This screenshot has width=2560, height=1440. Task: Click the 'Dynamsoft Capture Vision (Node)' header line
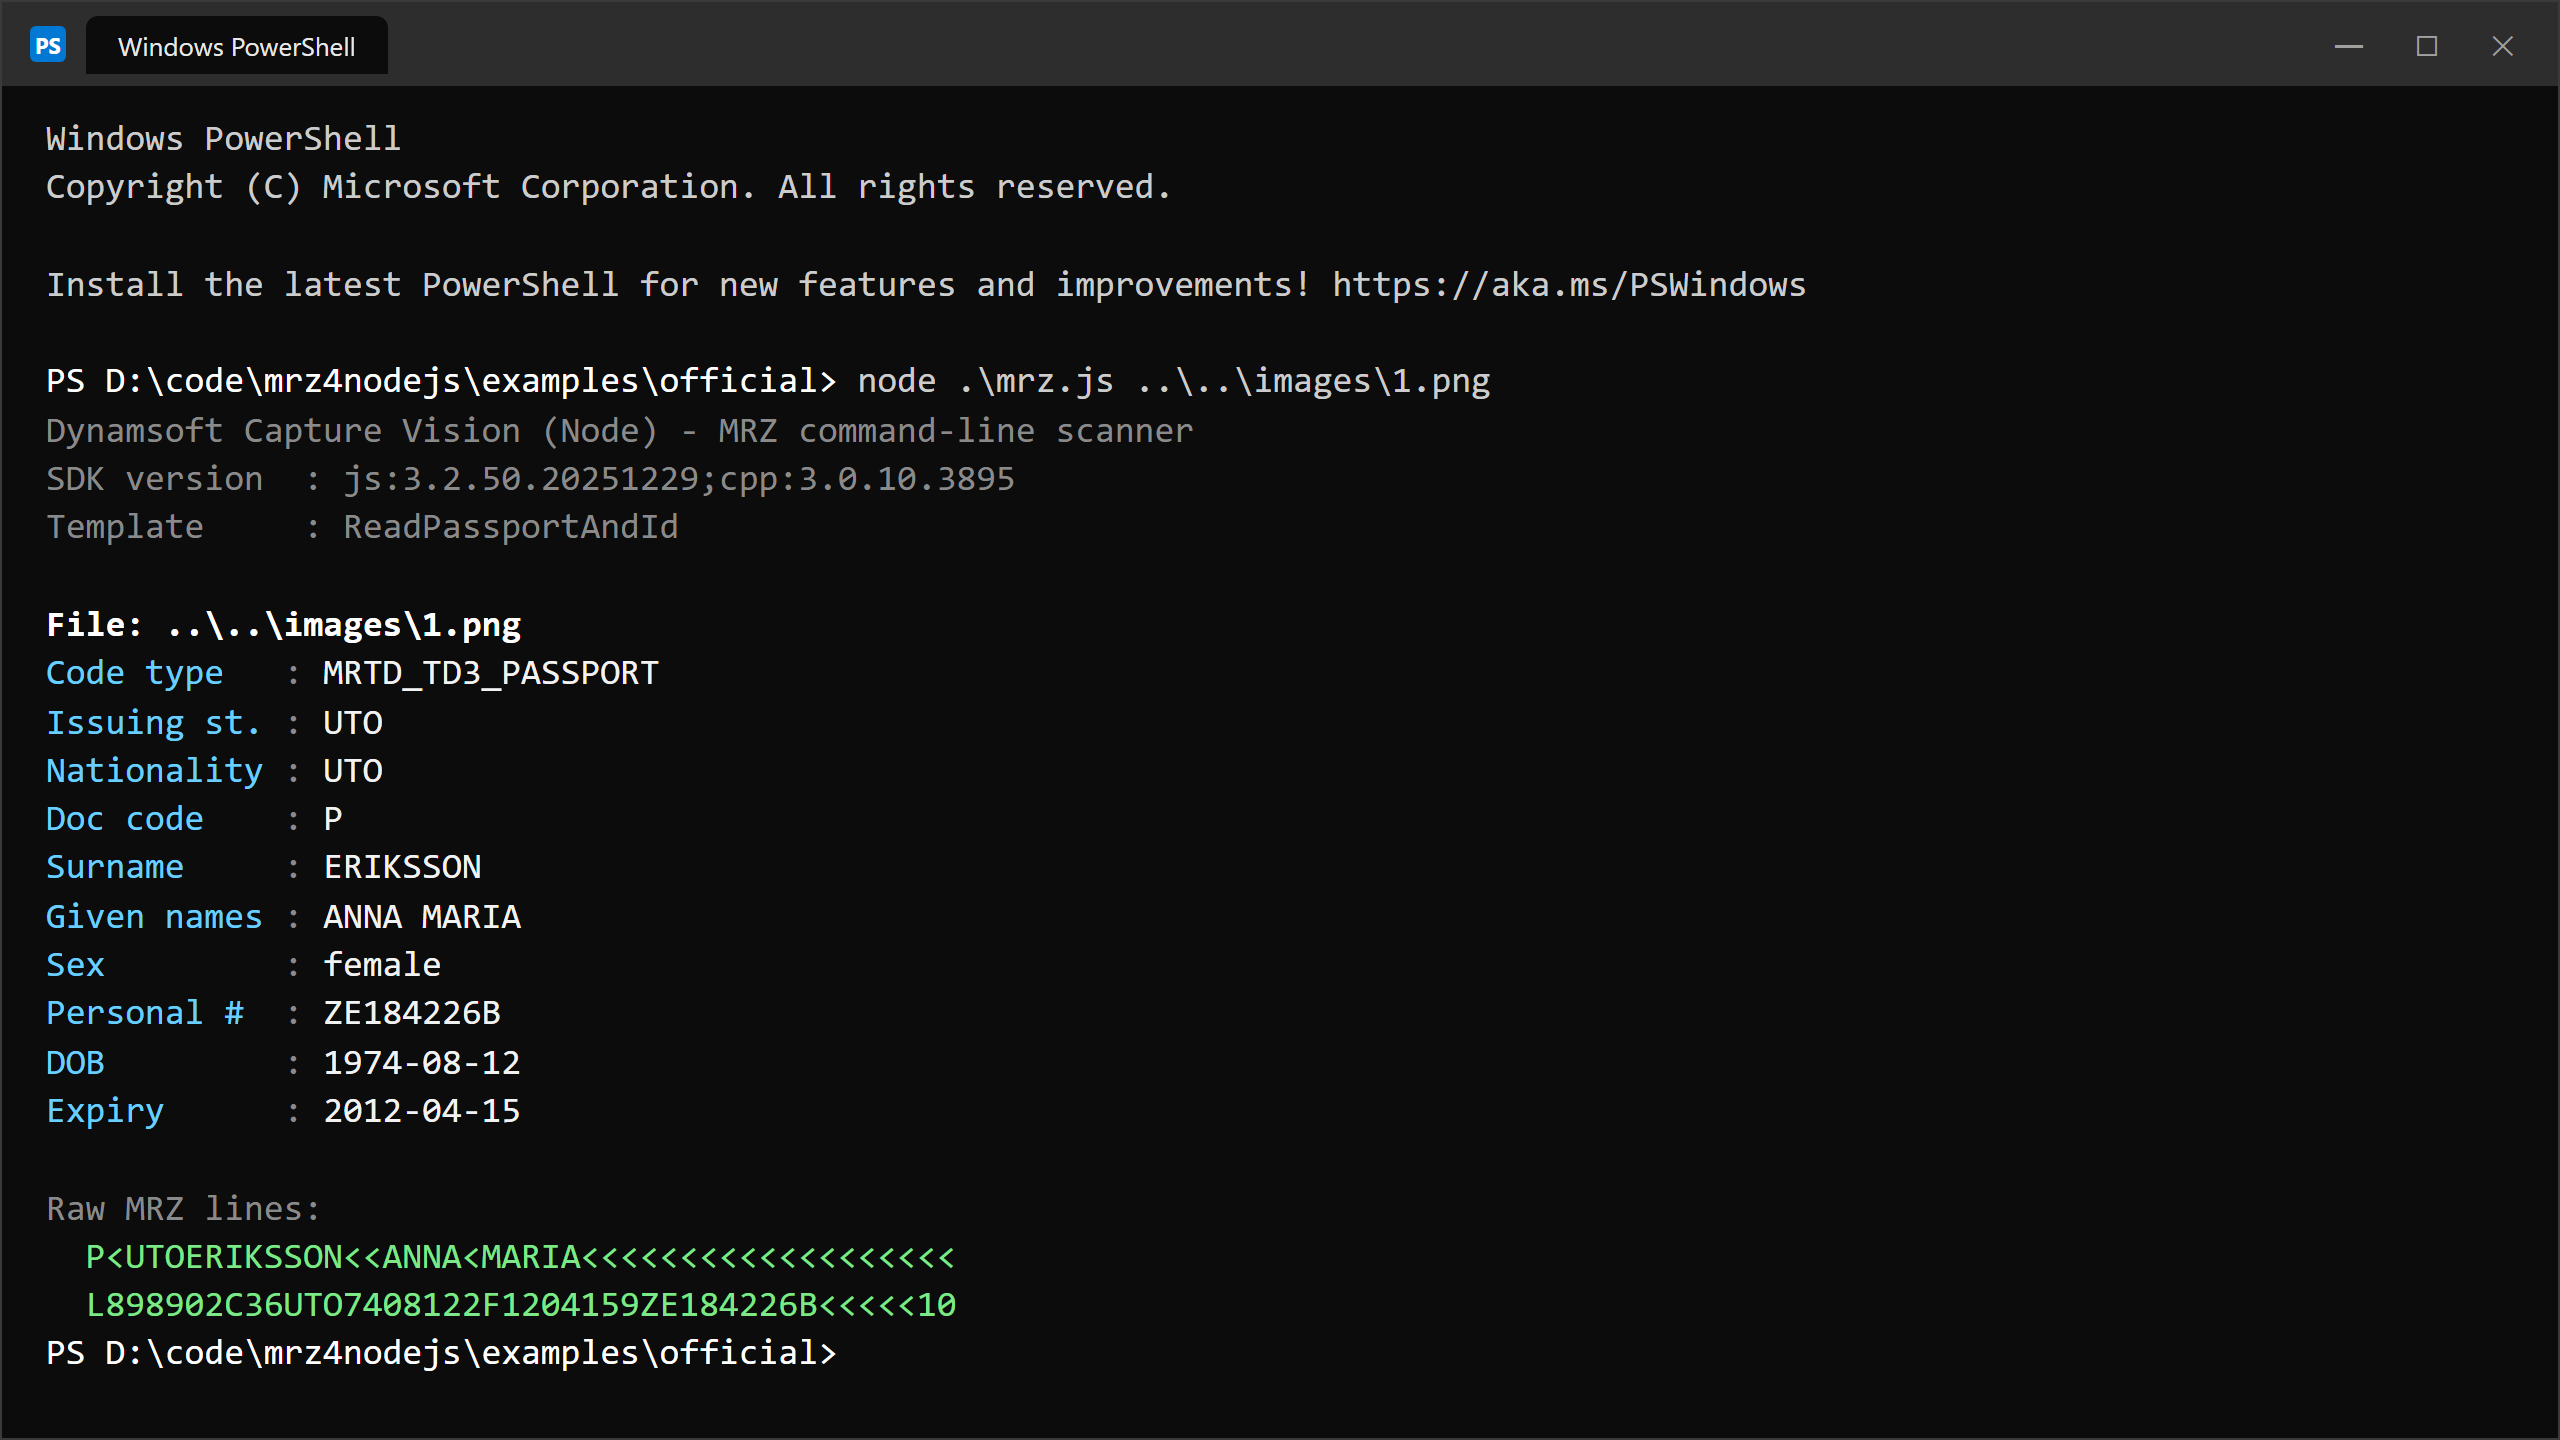point(619,431)
